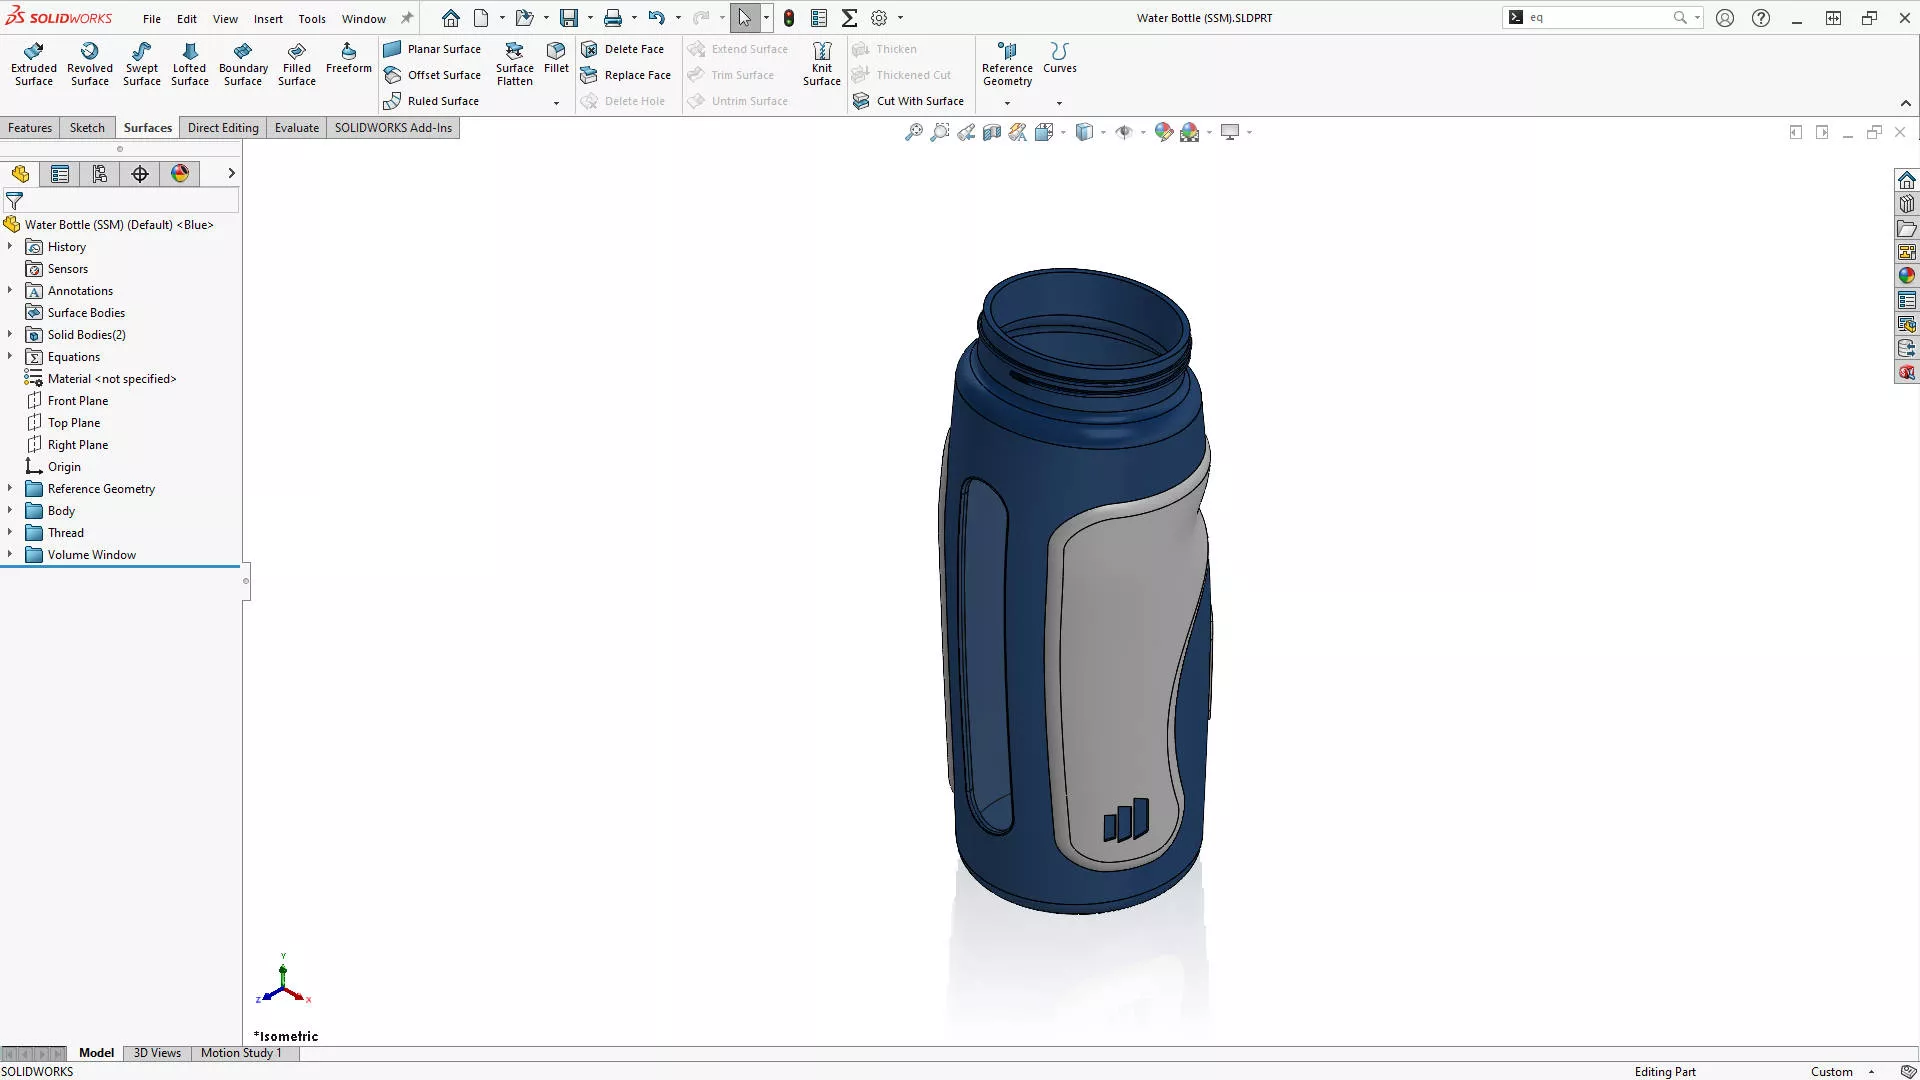1920x1080 pixels.
Task: Select the Extruded Surface tool
Action: (33, 63)
